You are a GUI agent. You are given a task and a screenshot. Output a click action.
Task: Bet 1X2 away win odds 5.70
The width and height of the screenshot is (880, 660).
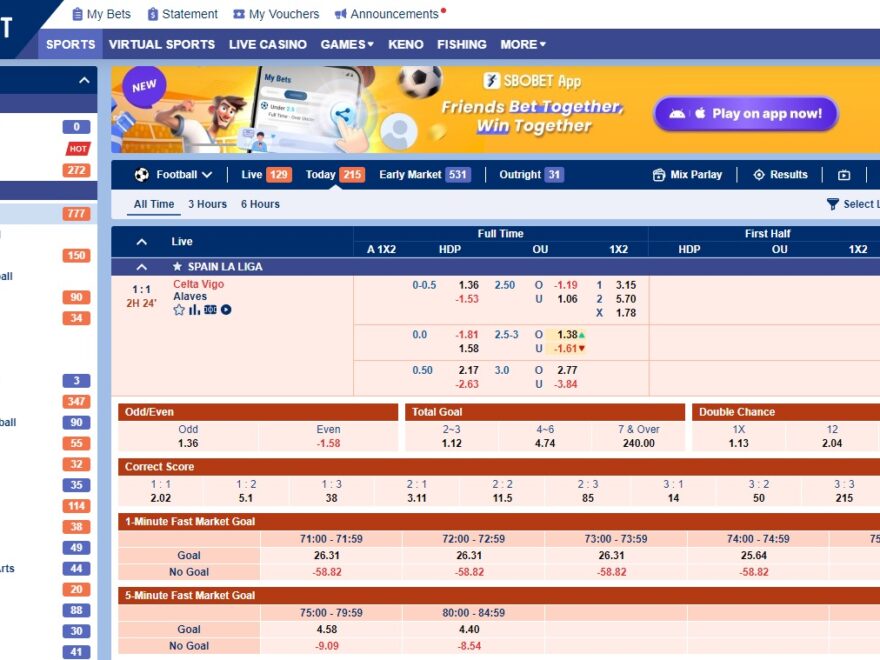[626, 299]
